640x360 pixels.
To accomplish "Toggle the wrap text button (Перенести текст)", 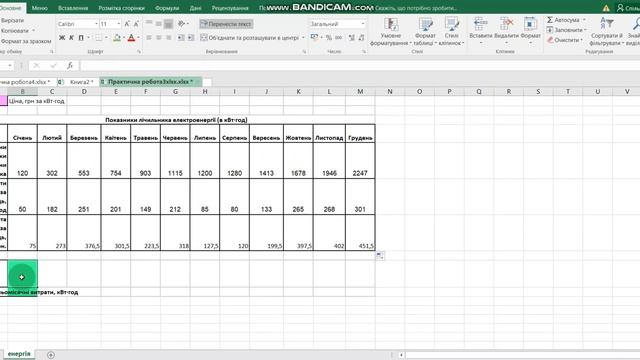I will click(226, 24).
